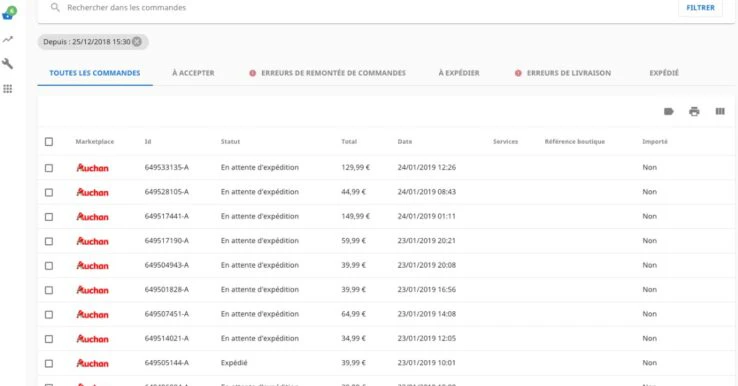
Task: Click total 149,99 € in the table
Action: [355, 217]
